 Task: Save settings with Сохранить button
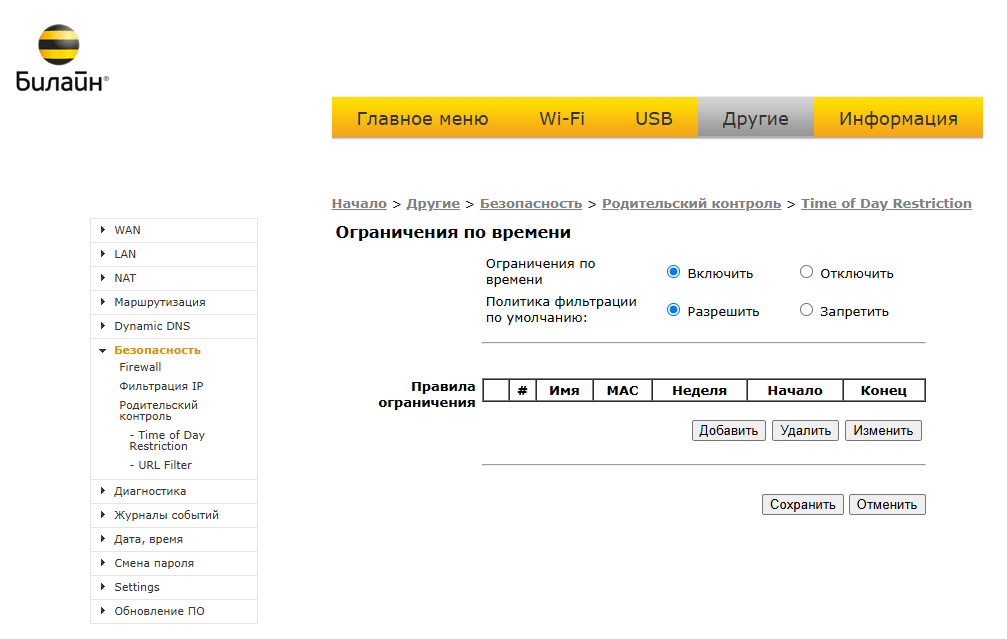[x=802, y=505]
